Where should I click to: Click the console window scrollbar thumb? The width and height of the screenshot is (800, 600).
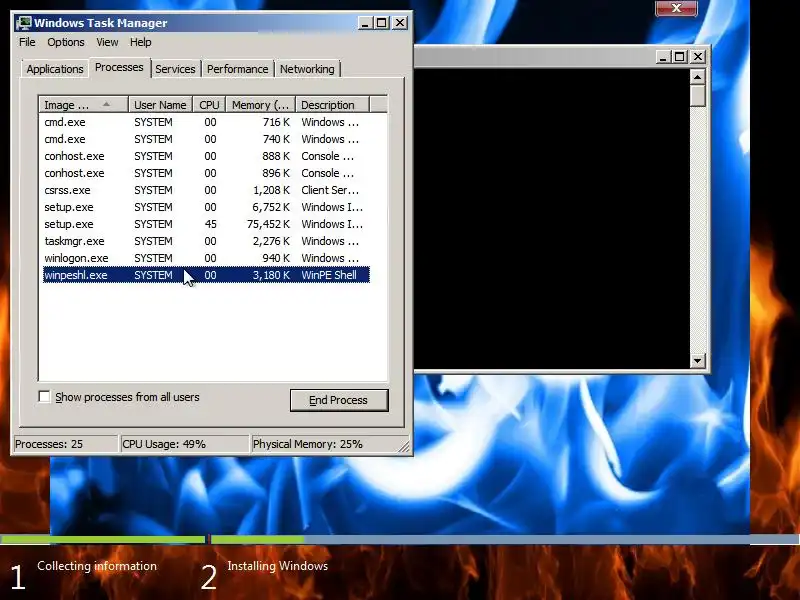click(697, 96)
